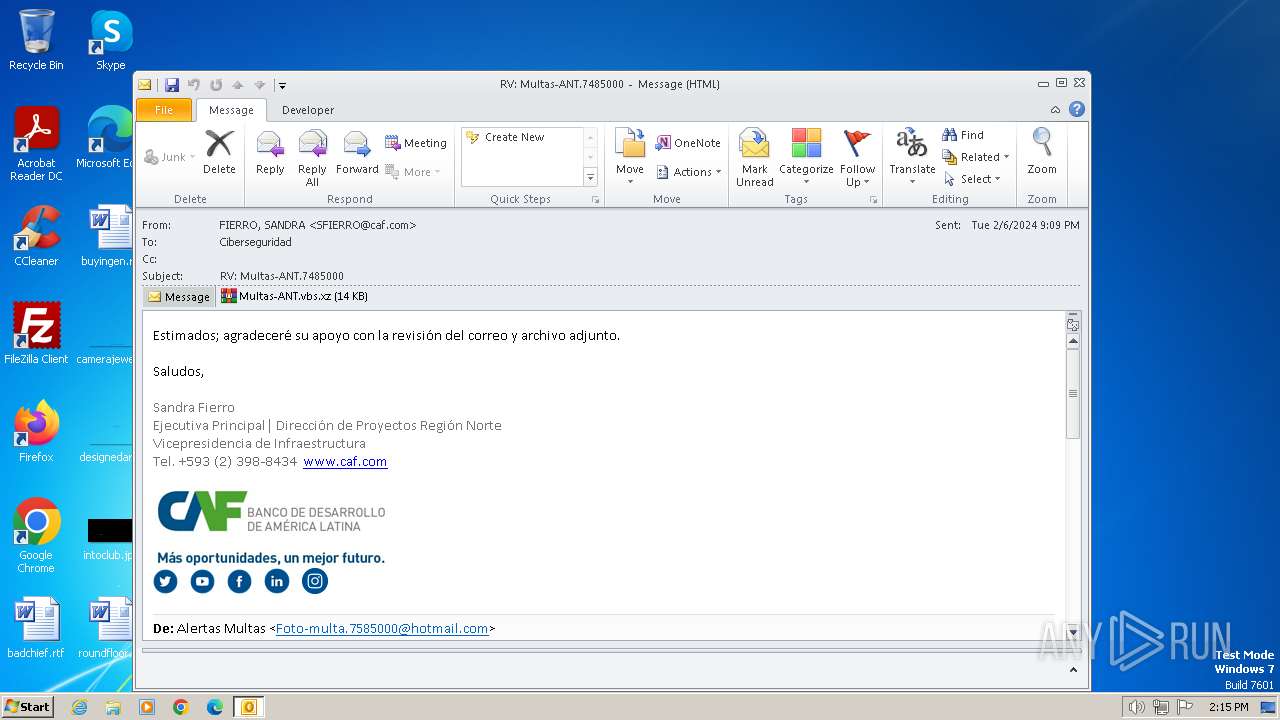This screenshot has height=720, width=1280.
Task: Open the CAF LinkedIn icon
Action: (x=277, y=581)
